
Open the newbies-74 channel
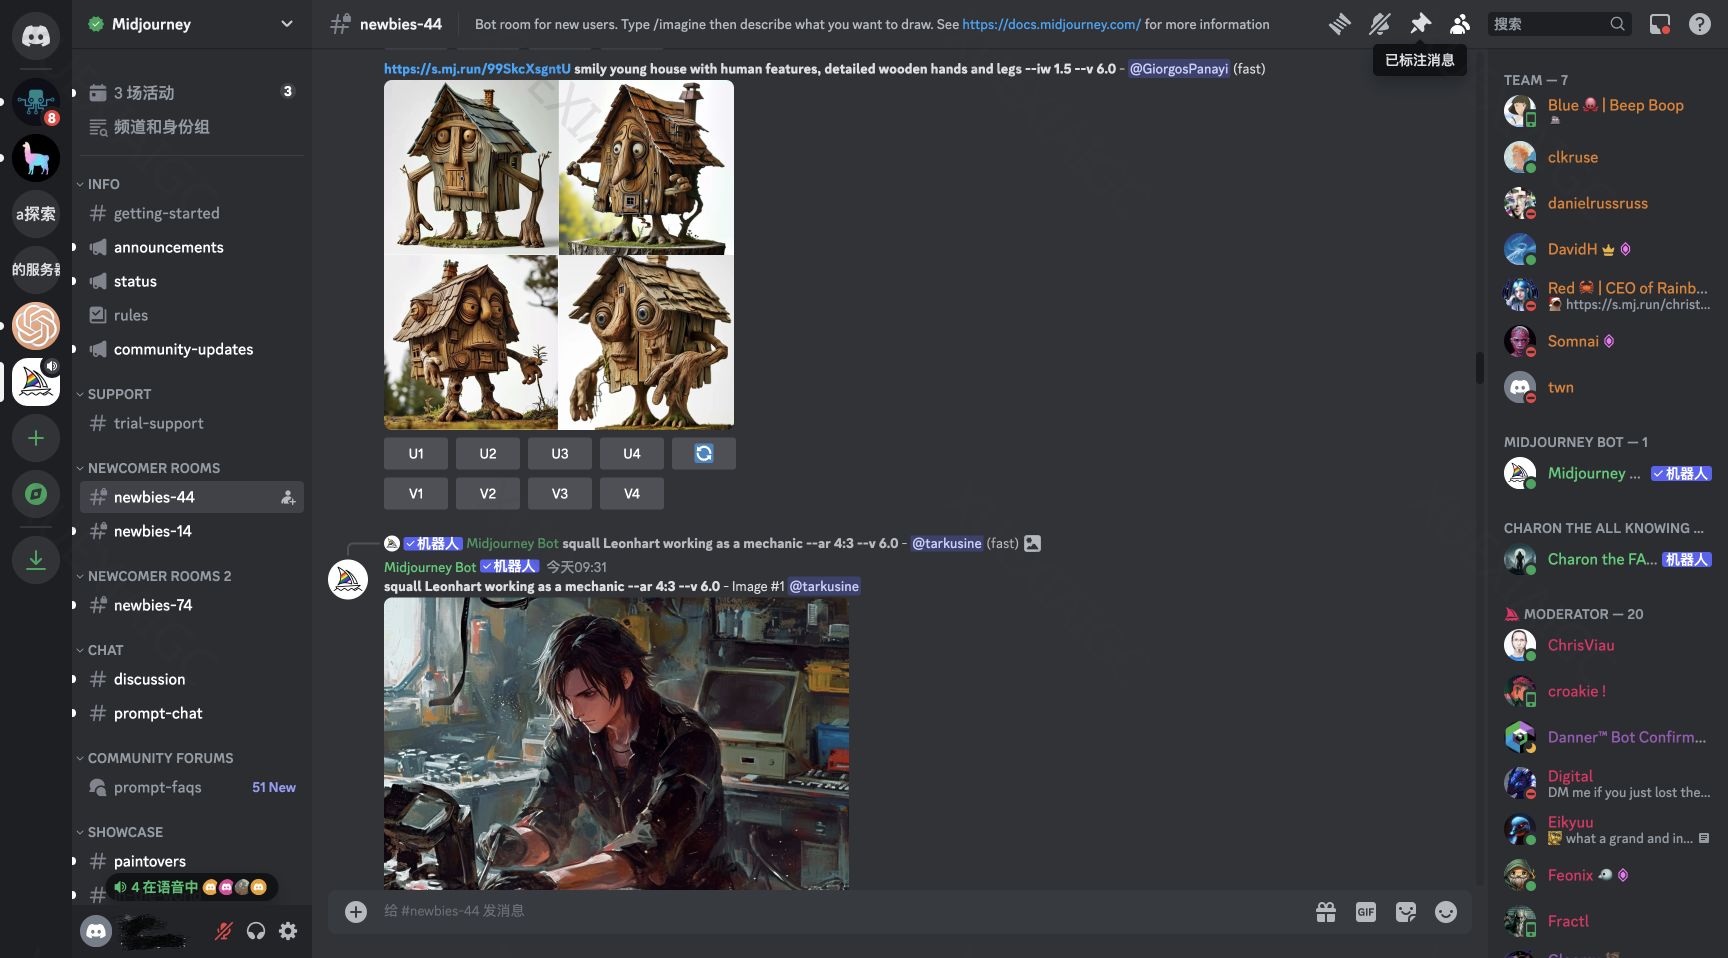coord(192,605)
